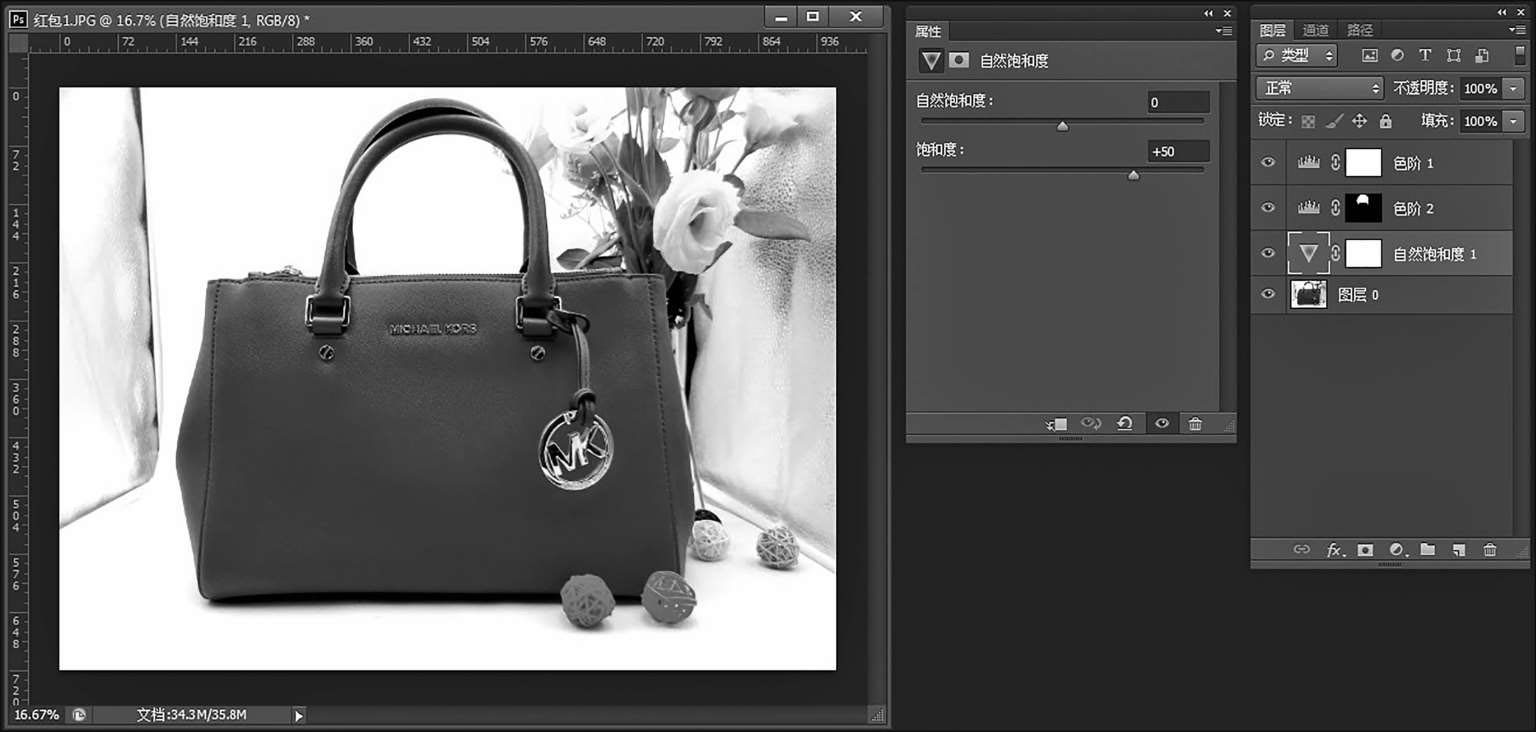Delete adjustment layer from 属性 panel trash

coord(1195,424)
